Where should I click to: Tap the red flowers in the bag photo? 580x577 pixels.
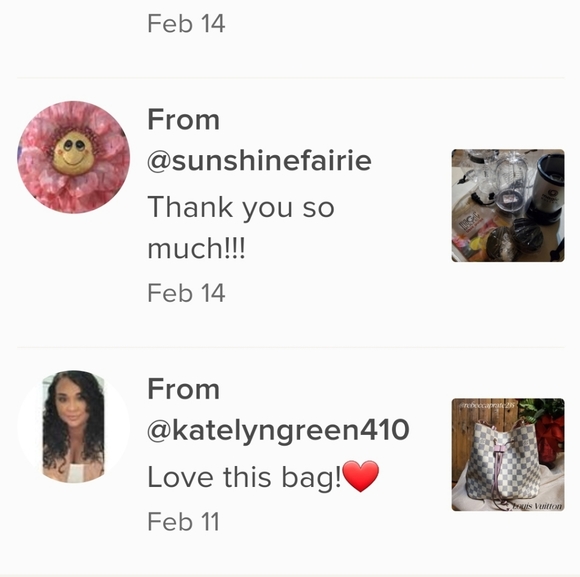[550, 435]
